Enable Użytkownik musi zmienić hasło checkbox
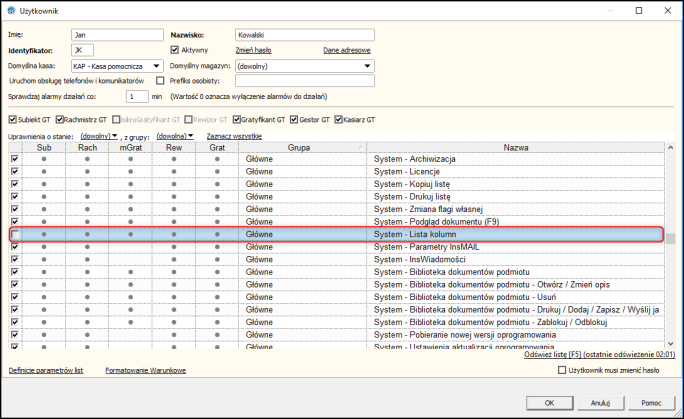684x419 pixels. pyautogui.click(x=562, y=370)
